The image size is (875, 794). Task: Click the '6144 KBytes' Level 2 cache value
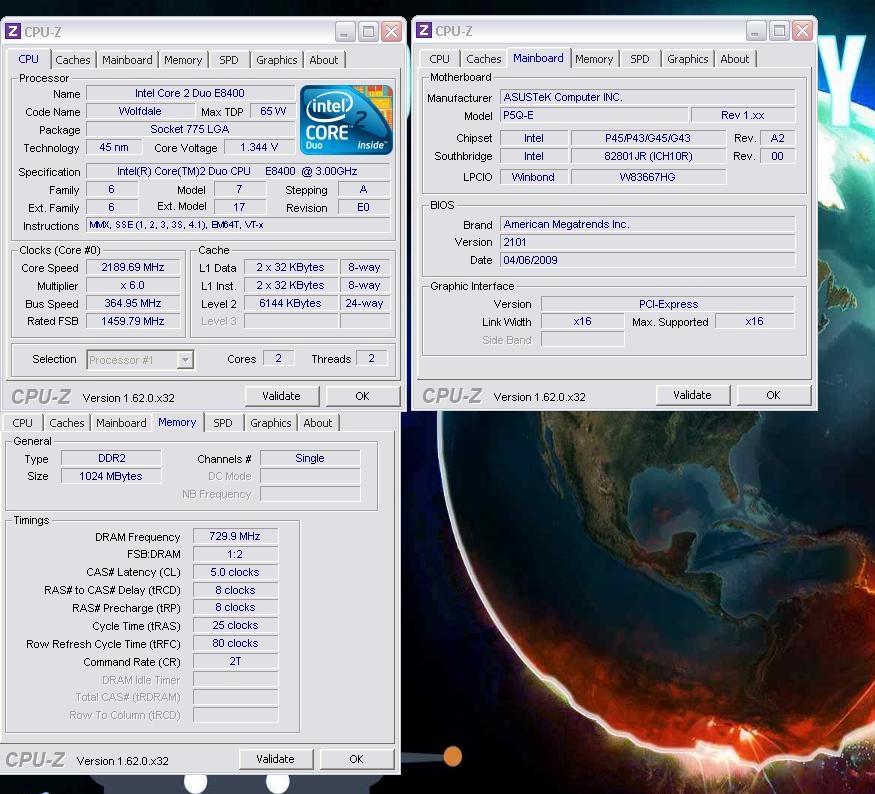click(x=291, y=304)
